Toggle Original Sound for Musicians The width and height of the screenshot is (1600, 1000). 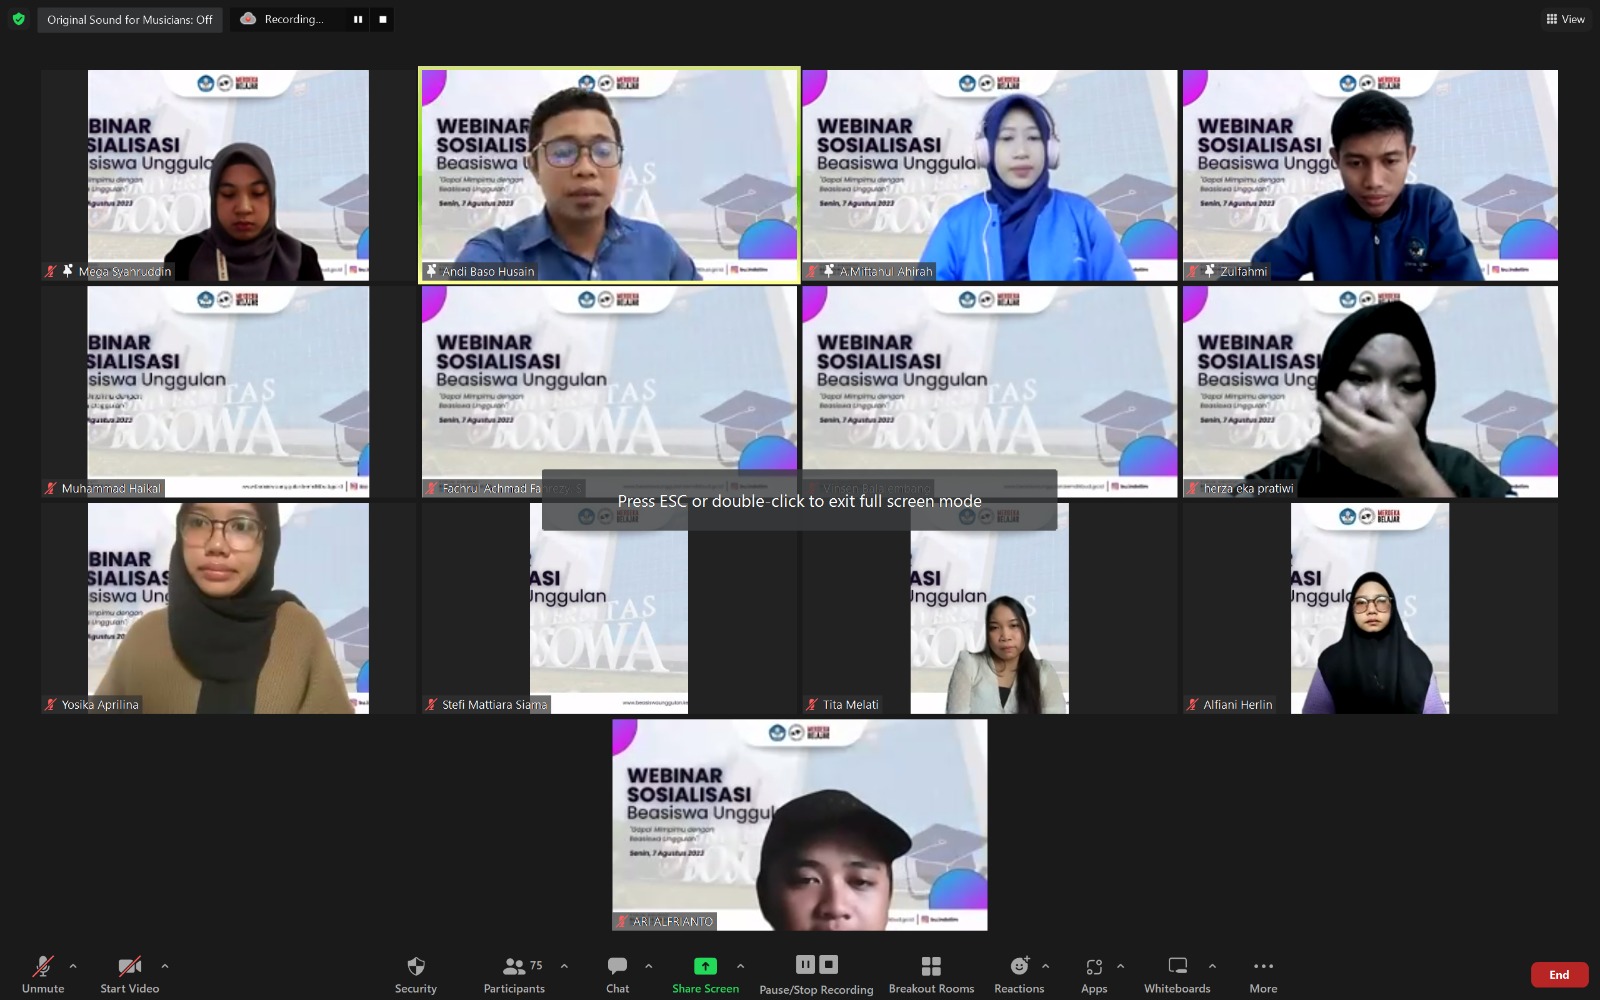[x=129, y=18]
